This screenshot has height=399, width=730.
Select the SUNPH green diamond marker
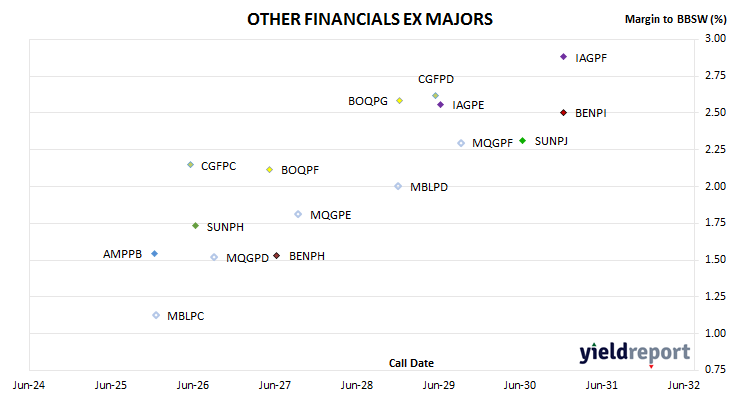196,226
